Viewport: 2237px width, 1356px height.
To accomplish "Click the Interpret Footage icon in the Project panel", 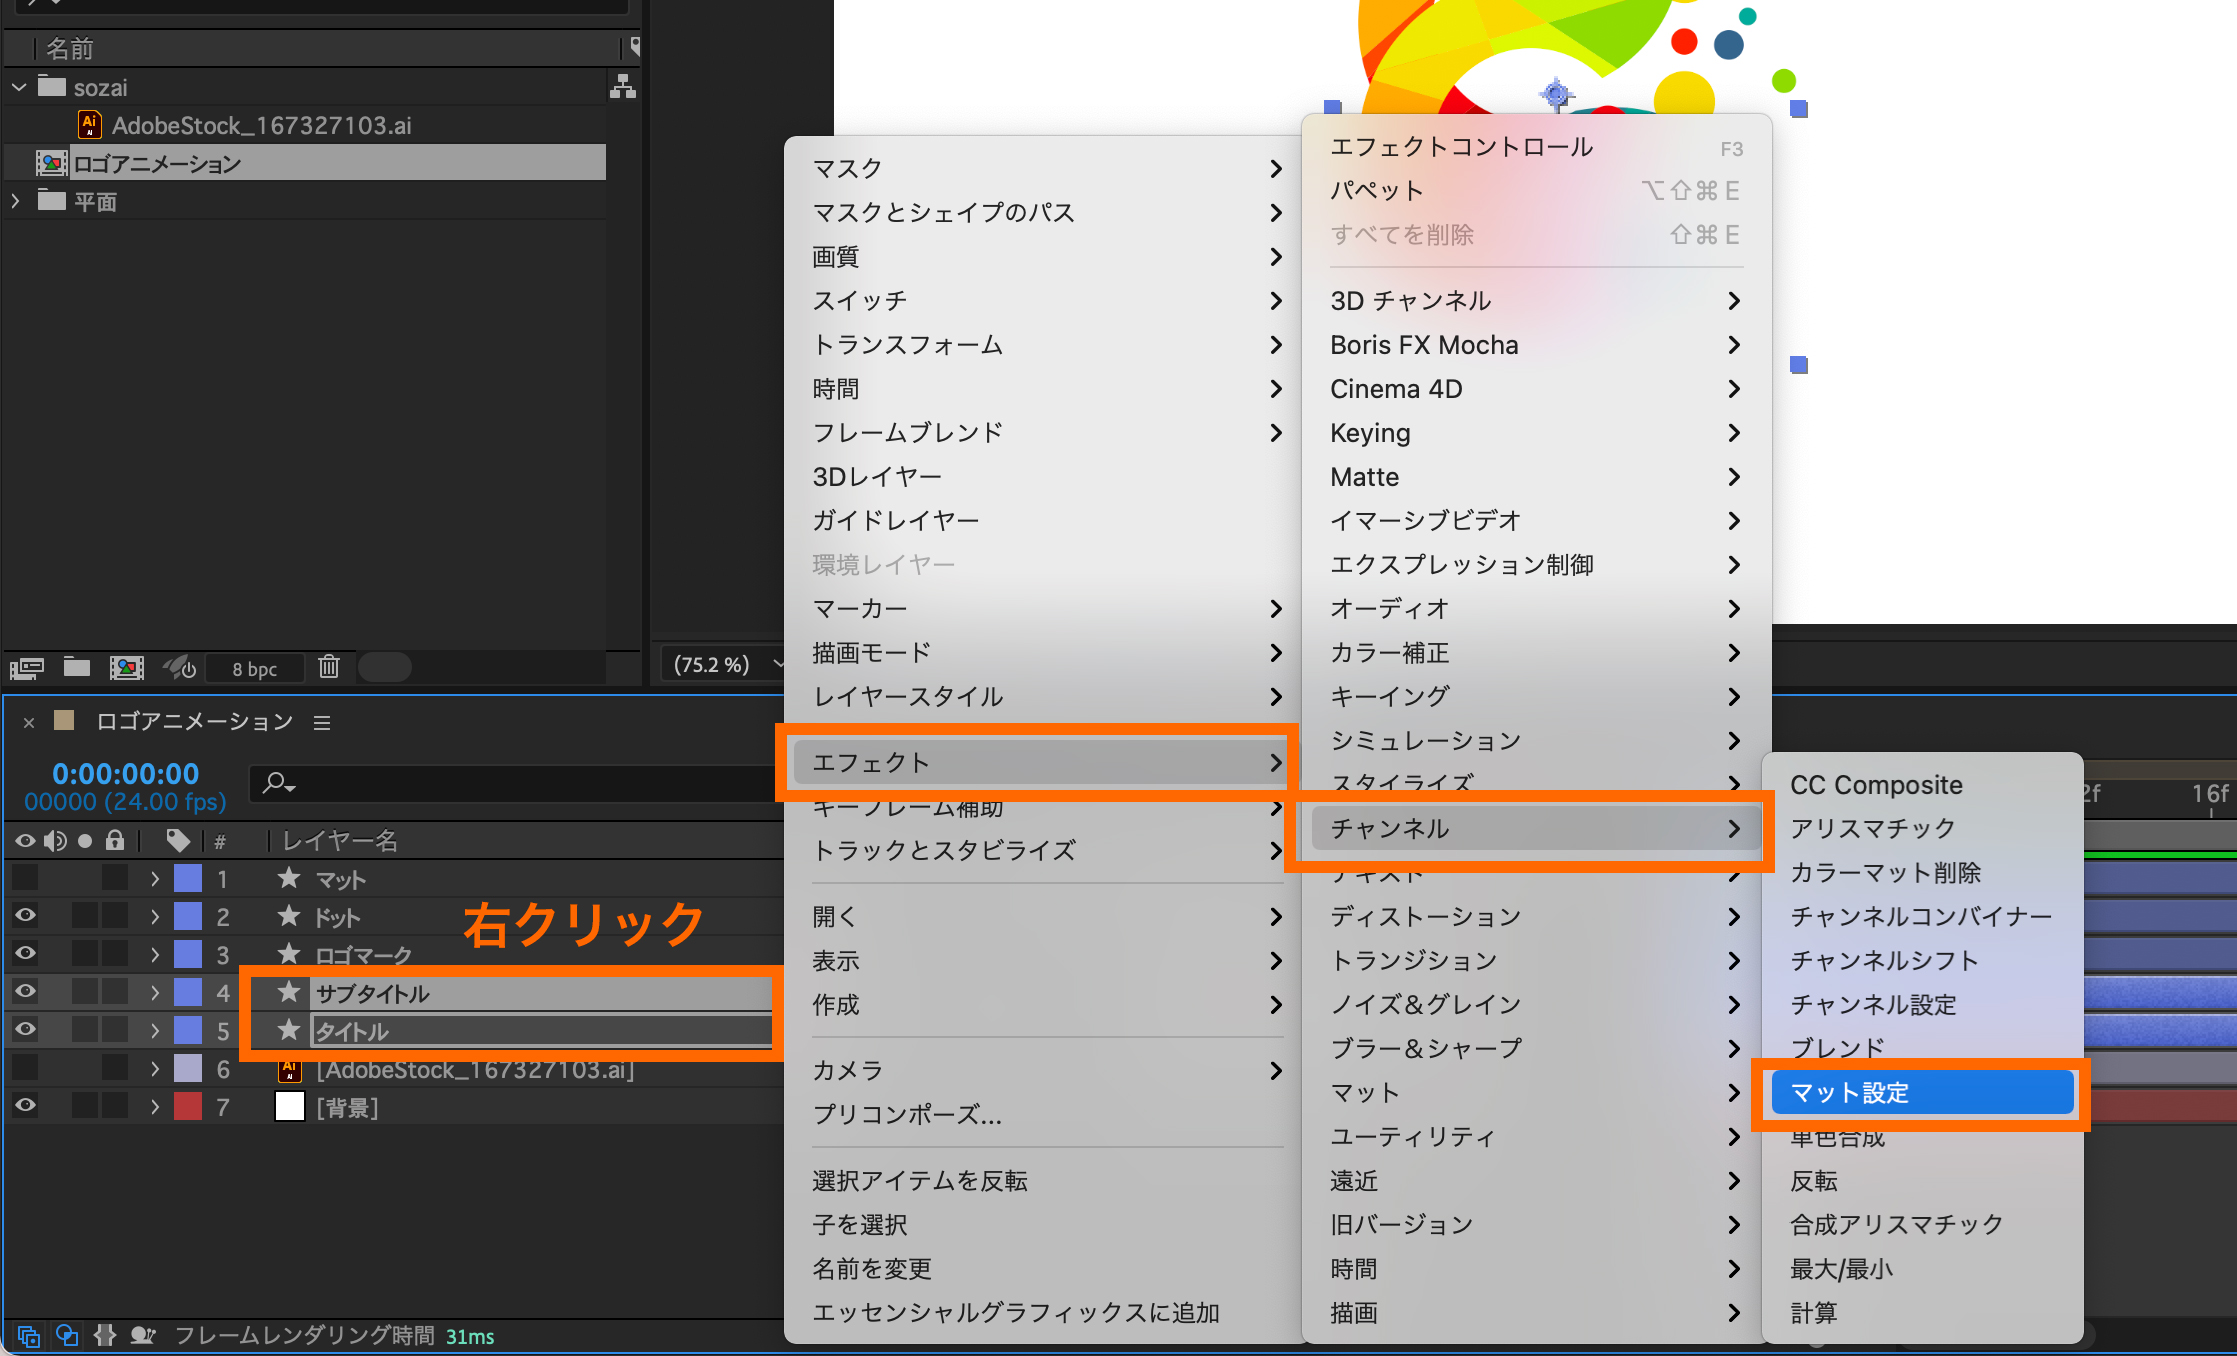I will pos(27,667).
